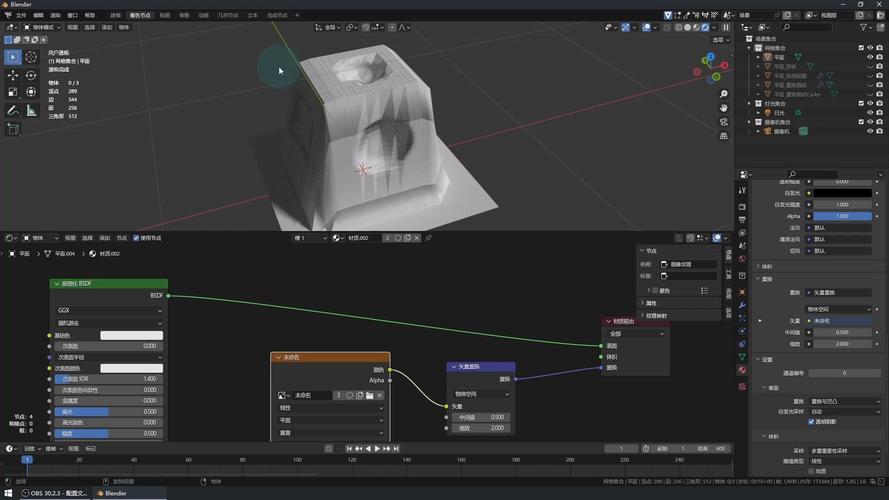This screenshot has height=500, width=889.
Task: Open the outliner filter funnel
Action: pos(863,27)
